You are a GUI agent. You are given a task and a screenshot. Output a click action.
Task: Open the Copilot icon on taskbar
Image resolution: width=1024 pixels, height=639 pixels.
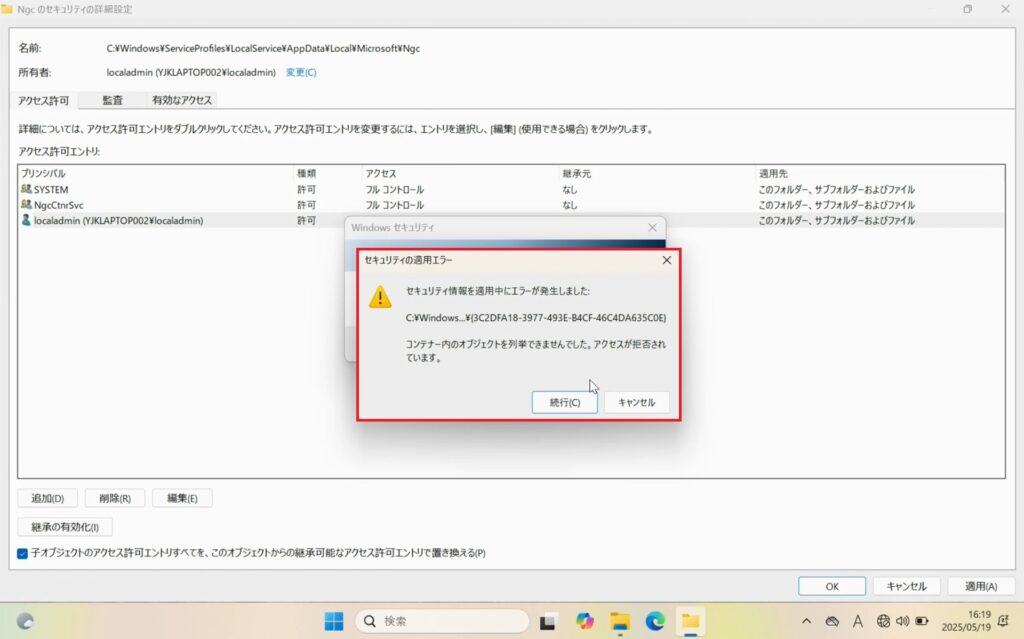pyautogui.click(x=584, y=621)
